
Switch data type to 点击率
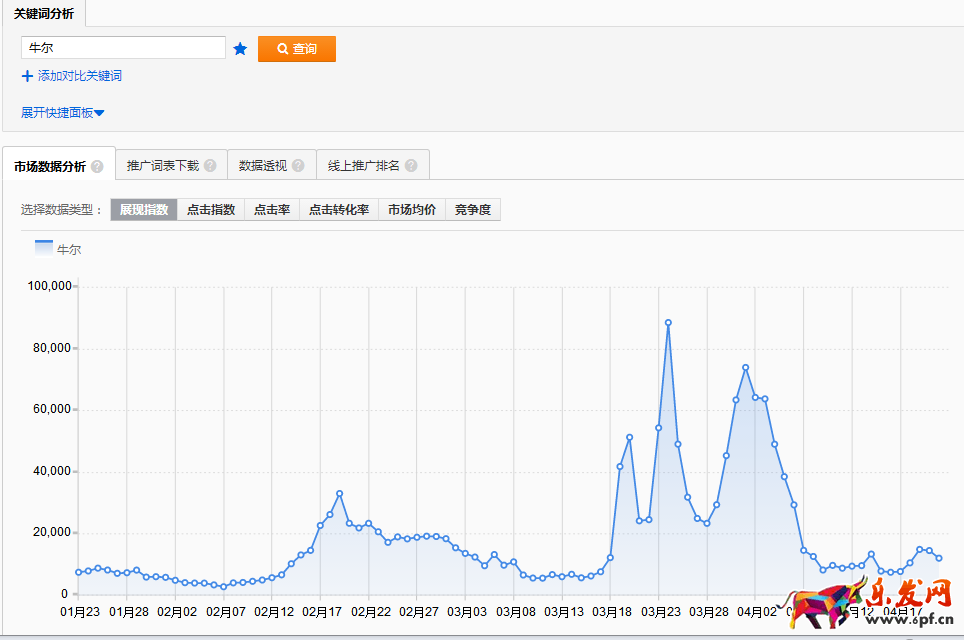(272, 210)
